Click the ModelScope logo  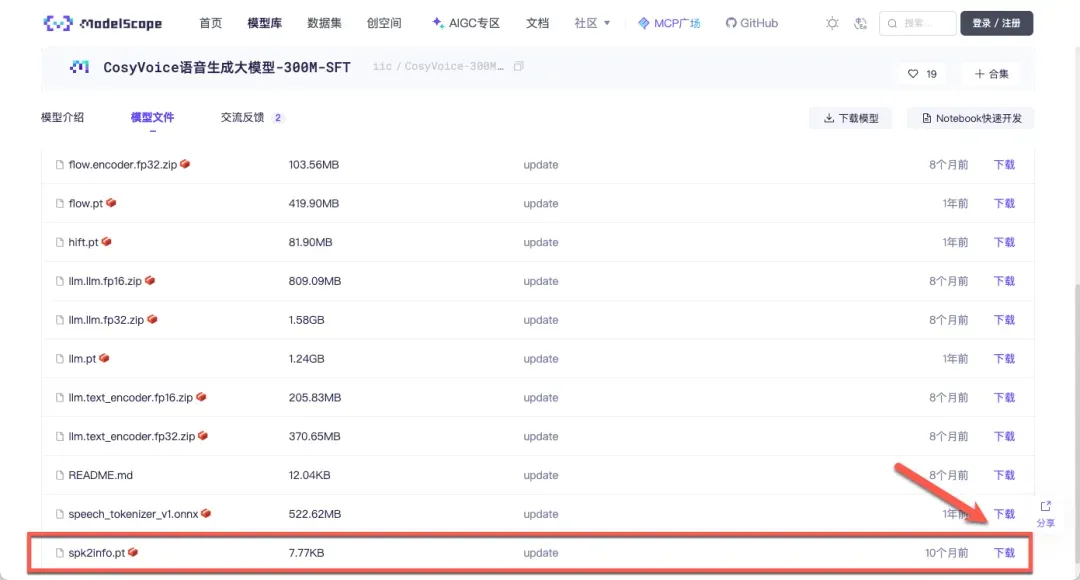(x=103, y=23)
